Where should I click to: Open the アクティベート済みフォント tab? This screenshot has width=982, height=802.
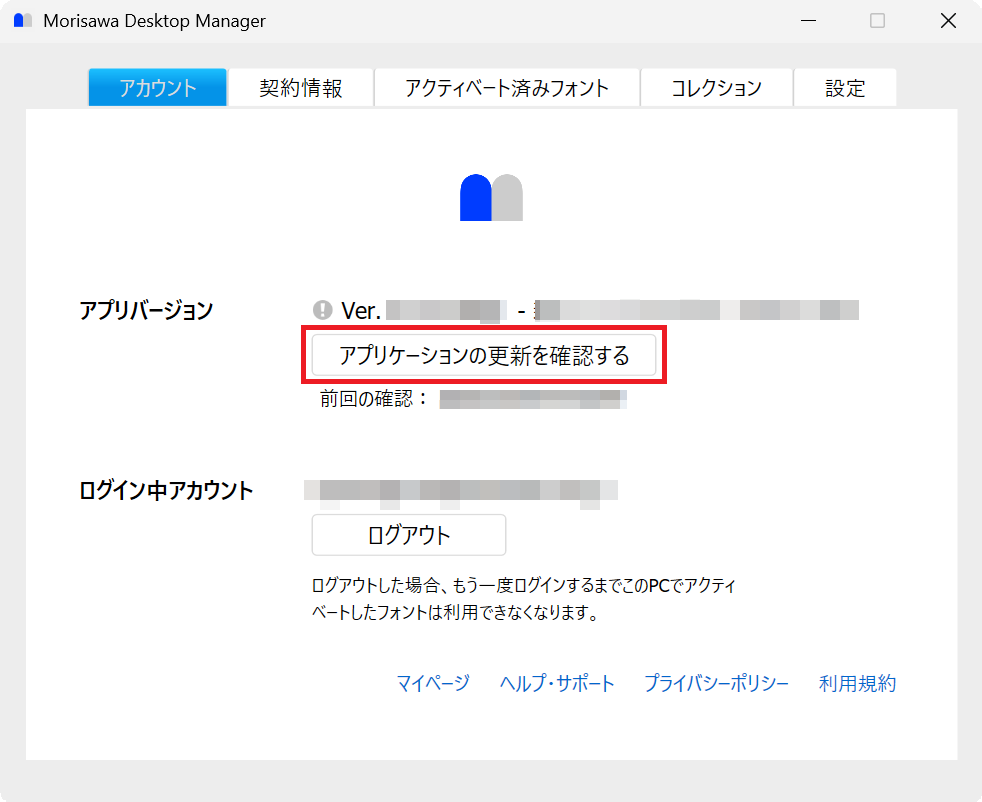click(507, 88)
